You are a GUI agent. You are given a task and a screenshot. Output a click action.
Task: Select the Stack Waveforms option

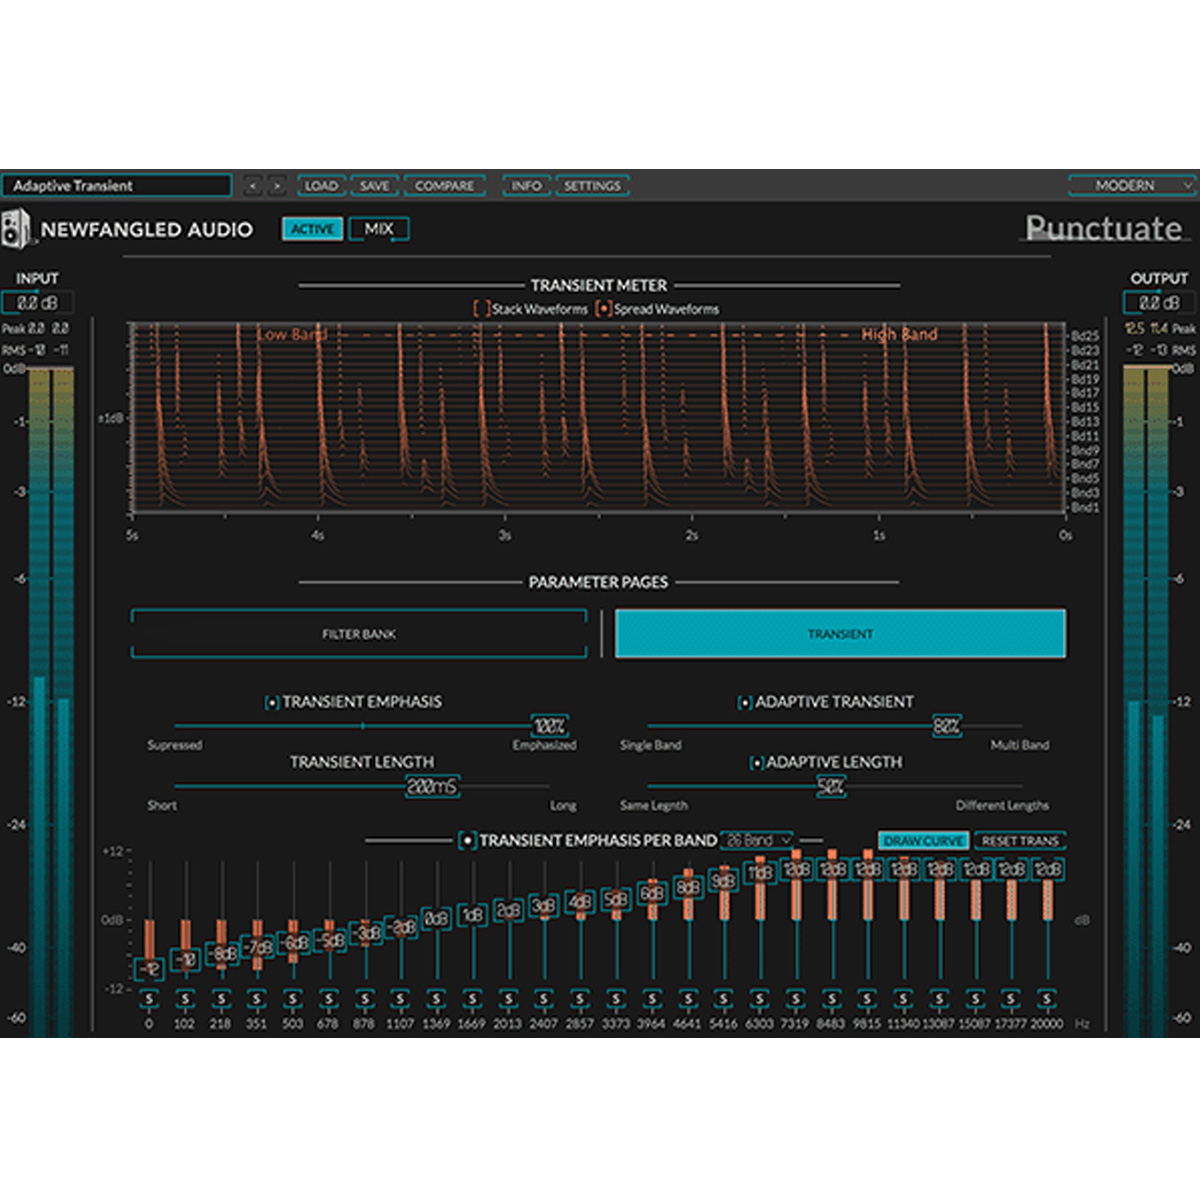click(x=480, y=309)
